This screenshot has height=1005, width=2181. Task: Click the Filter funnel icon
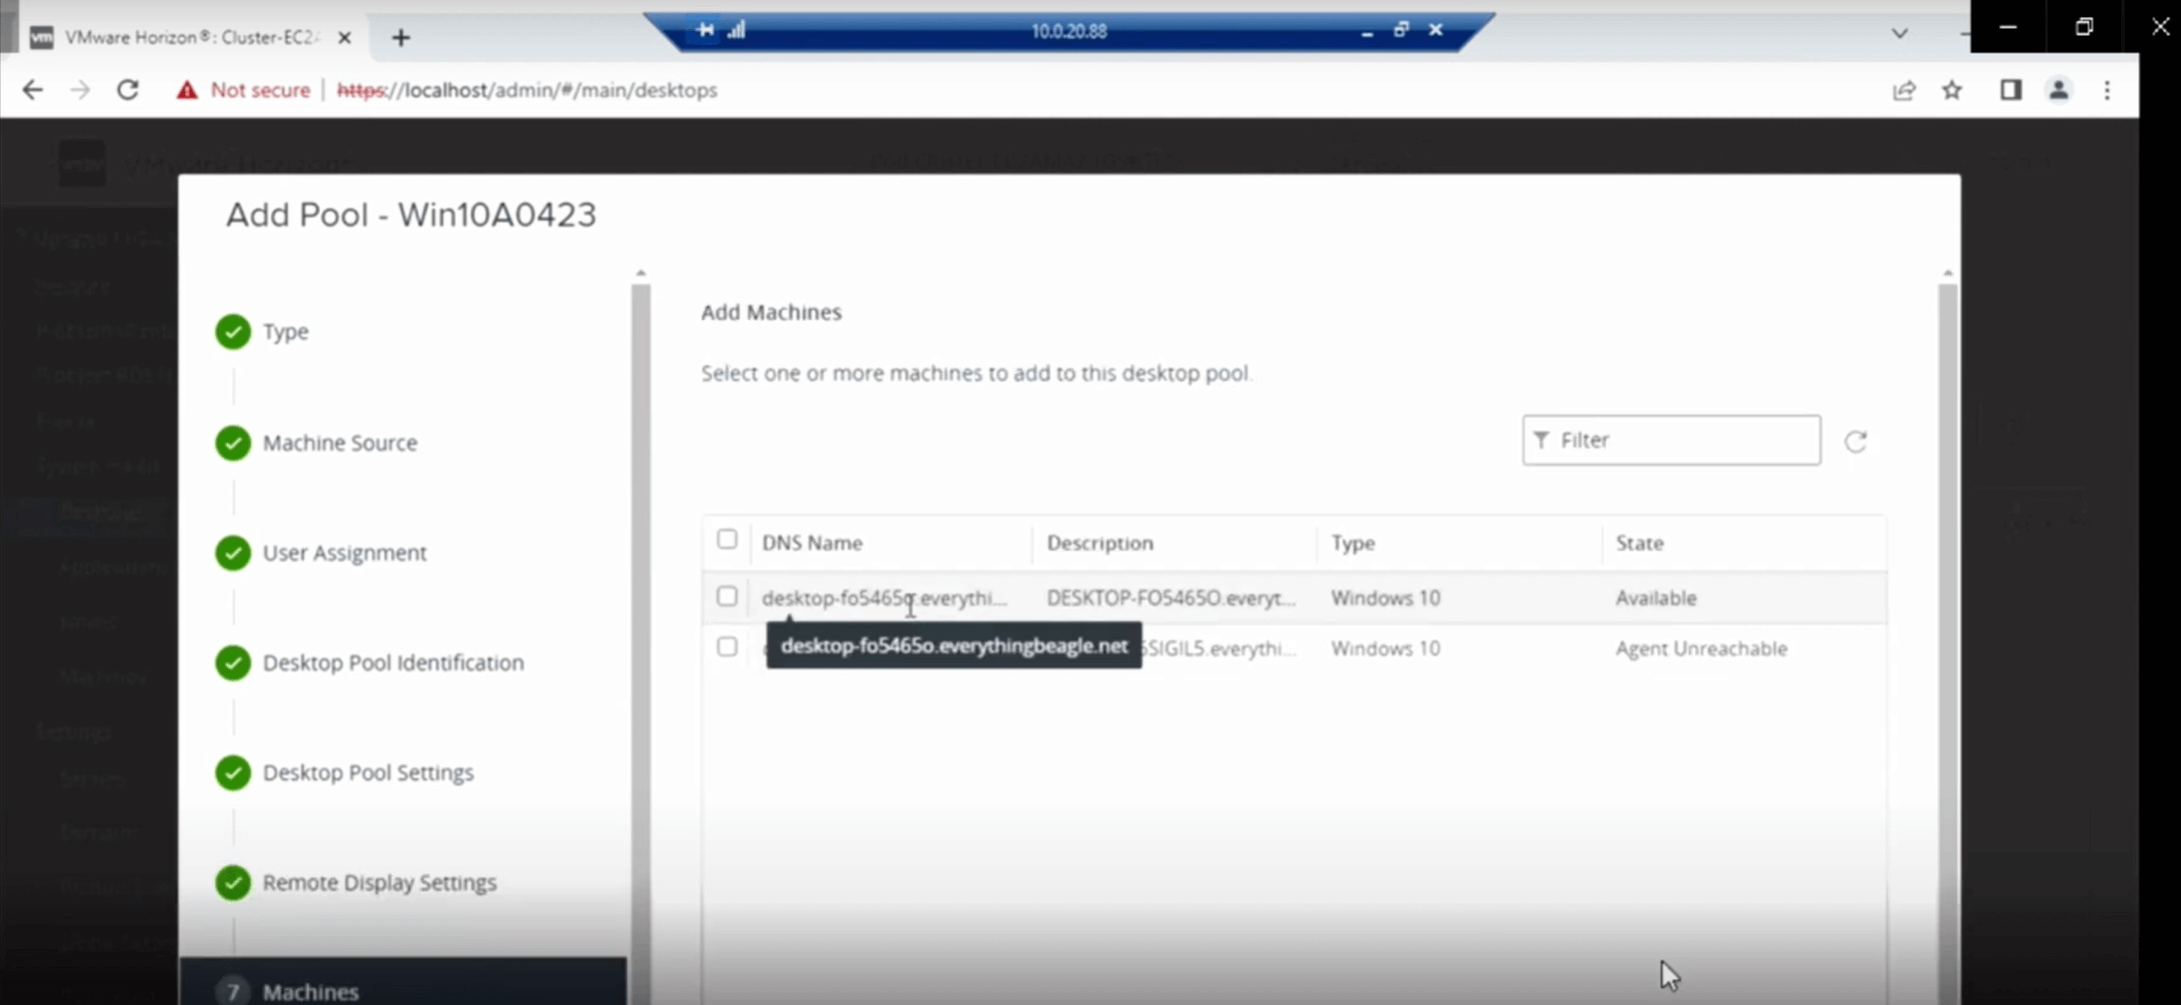coord(1541,440)
